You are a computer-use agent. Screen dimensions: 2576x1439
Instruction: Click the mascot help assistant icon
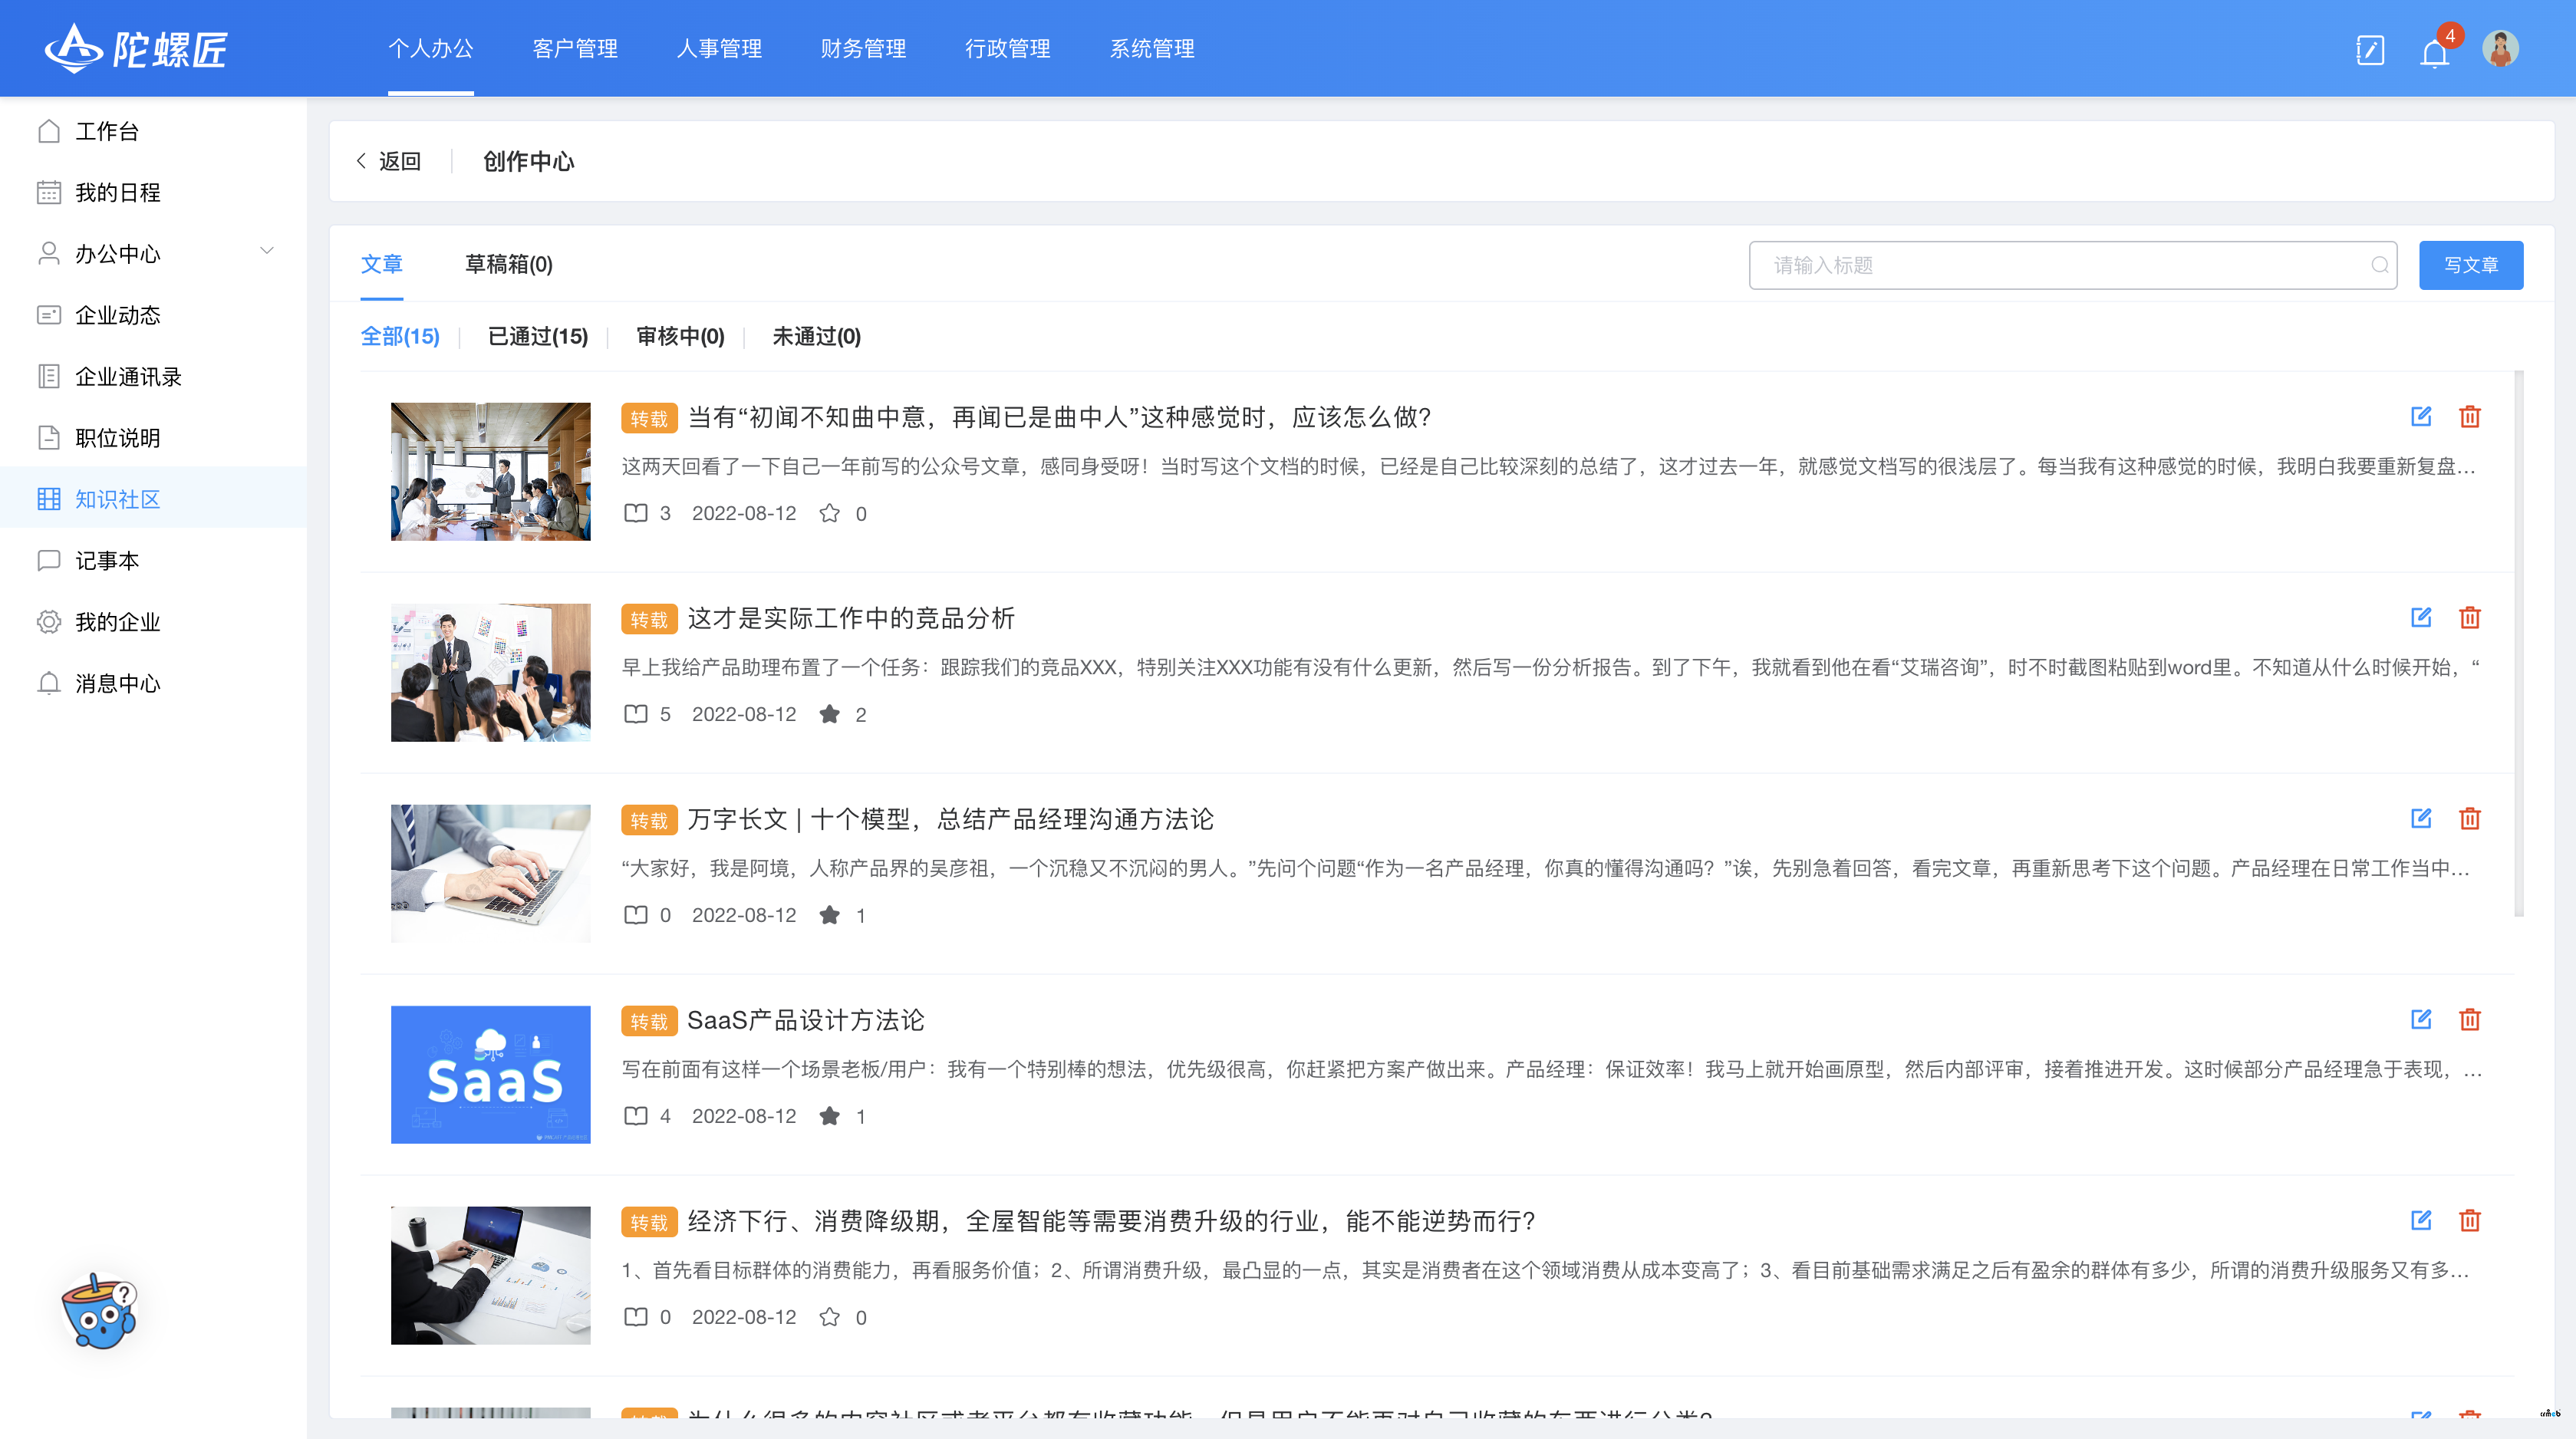click(x=99, y=1311)
